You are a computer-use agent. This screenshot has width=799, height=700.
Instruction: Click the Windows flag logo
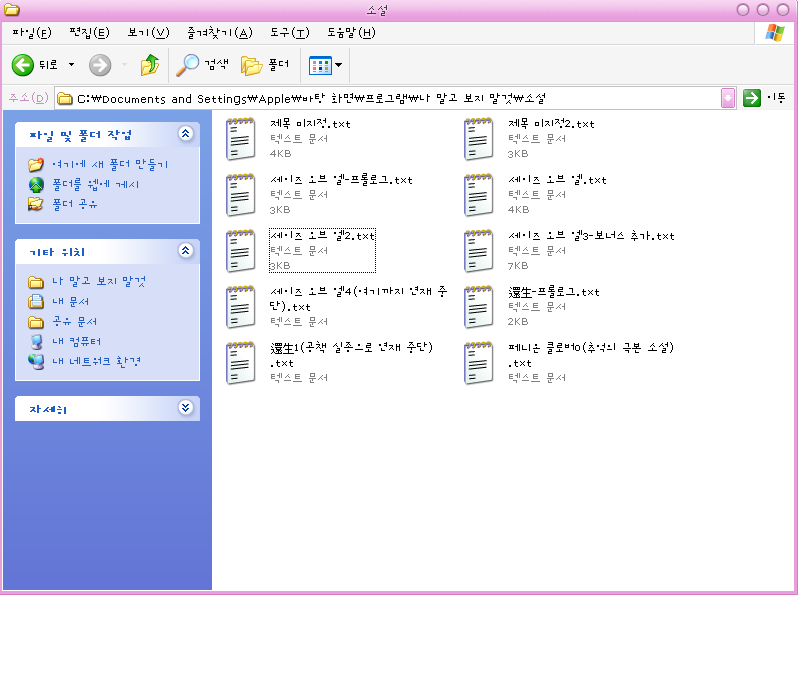pyautogui.click(x=775, y=33)
